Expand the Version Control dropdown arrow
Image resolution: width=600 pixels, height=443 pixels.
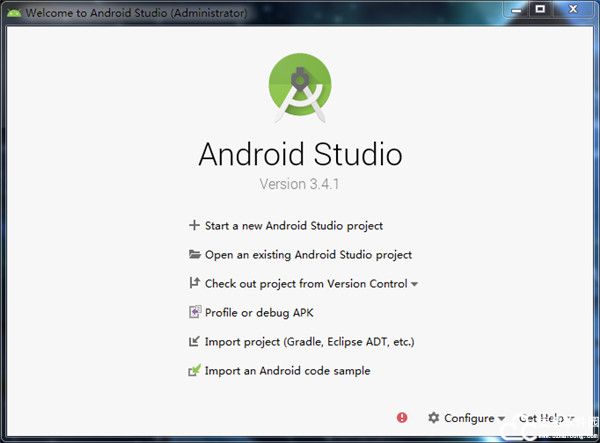[x=414, y=284]
